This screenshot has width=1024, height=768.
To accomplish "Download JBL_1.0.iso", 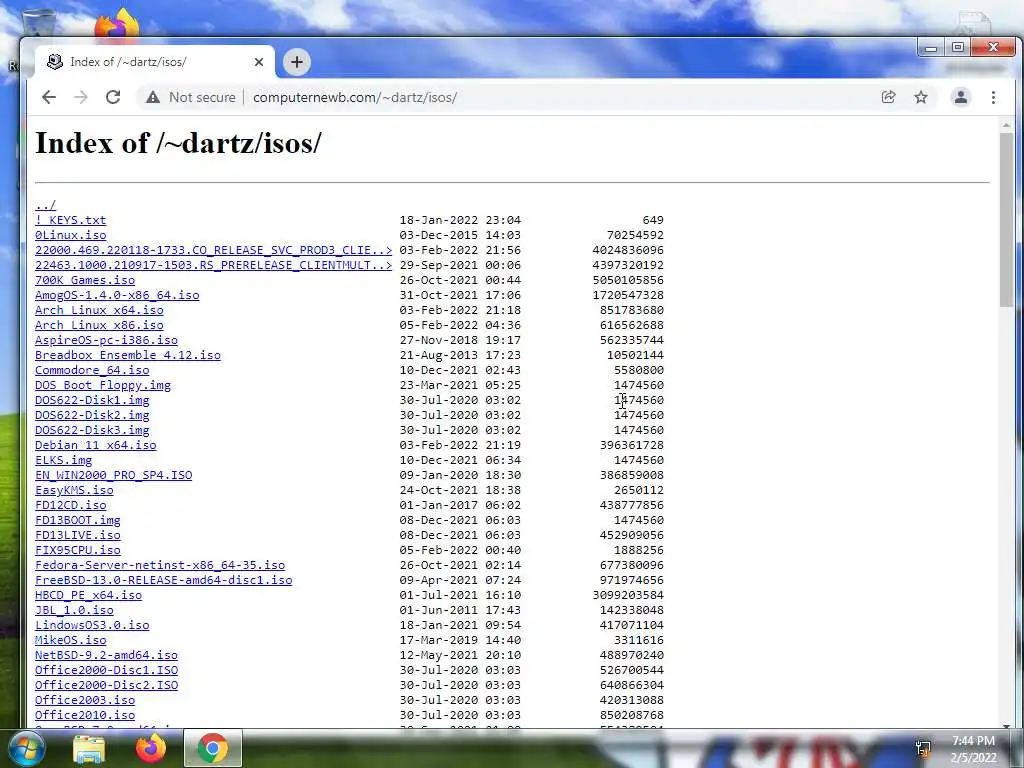I will pos(74,611).
